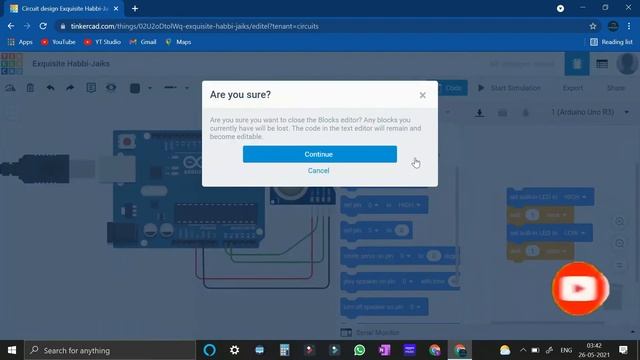640x360 pixels.
Task: Select the 'Circuit design Exquisite Habbi' tab
Action: [64, 9]
